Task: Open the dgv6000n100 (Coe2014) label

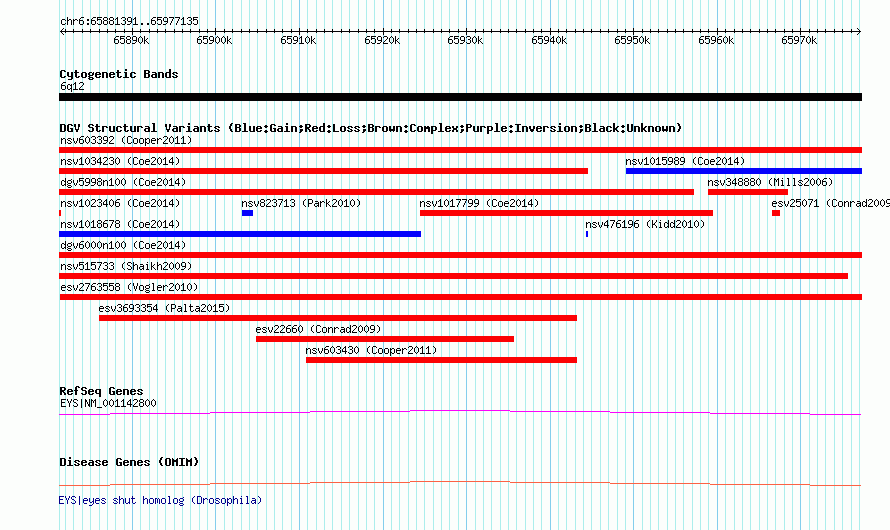Action: pyautogui.click(x=123, y=245)
